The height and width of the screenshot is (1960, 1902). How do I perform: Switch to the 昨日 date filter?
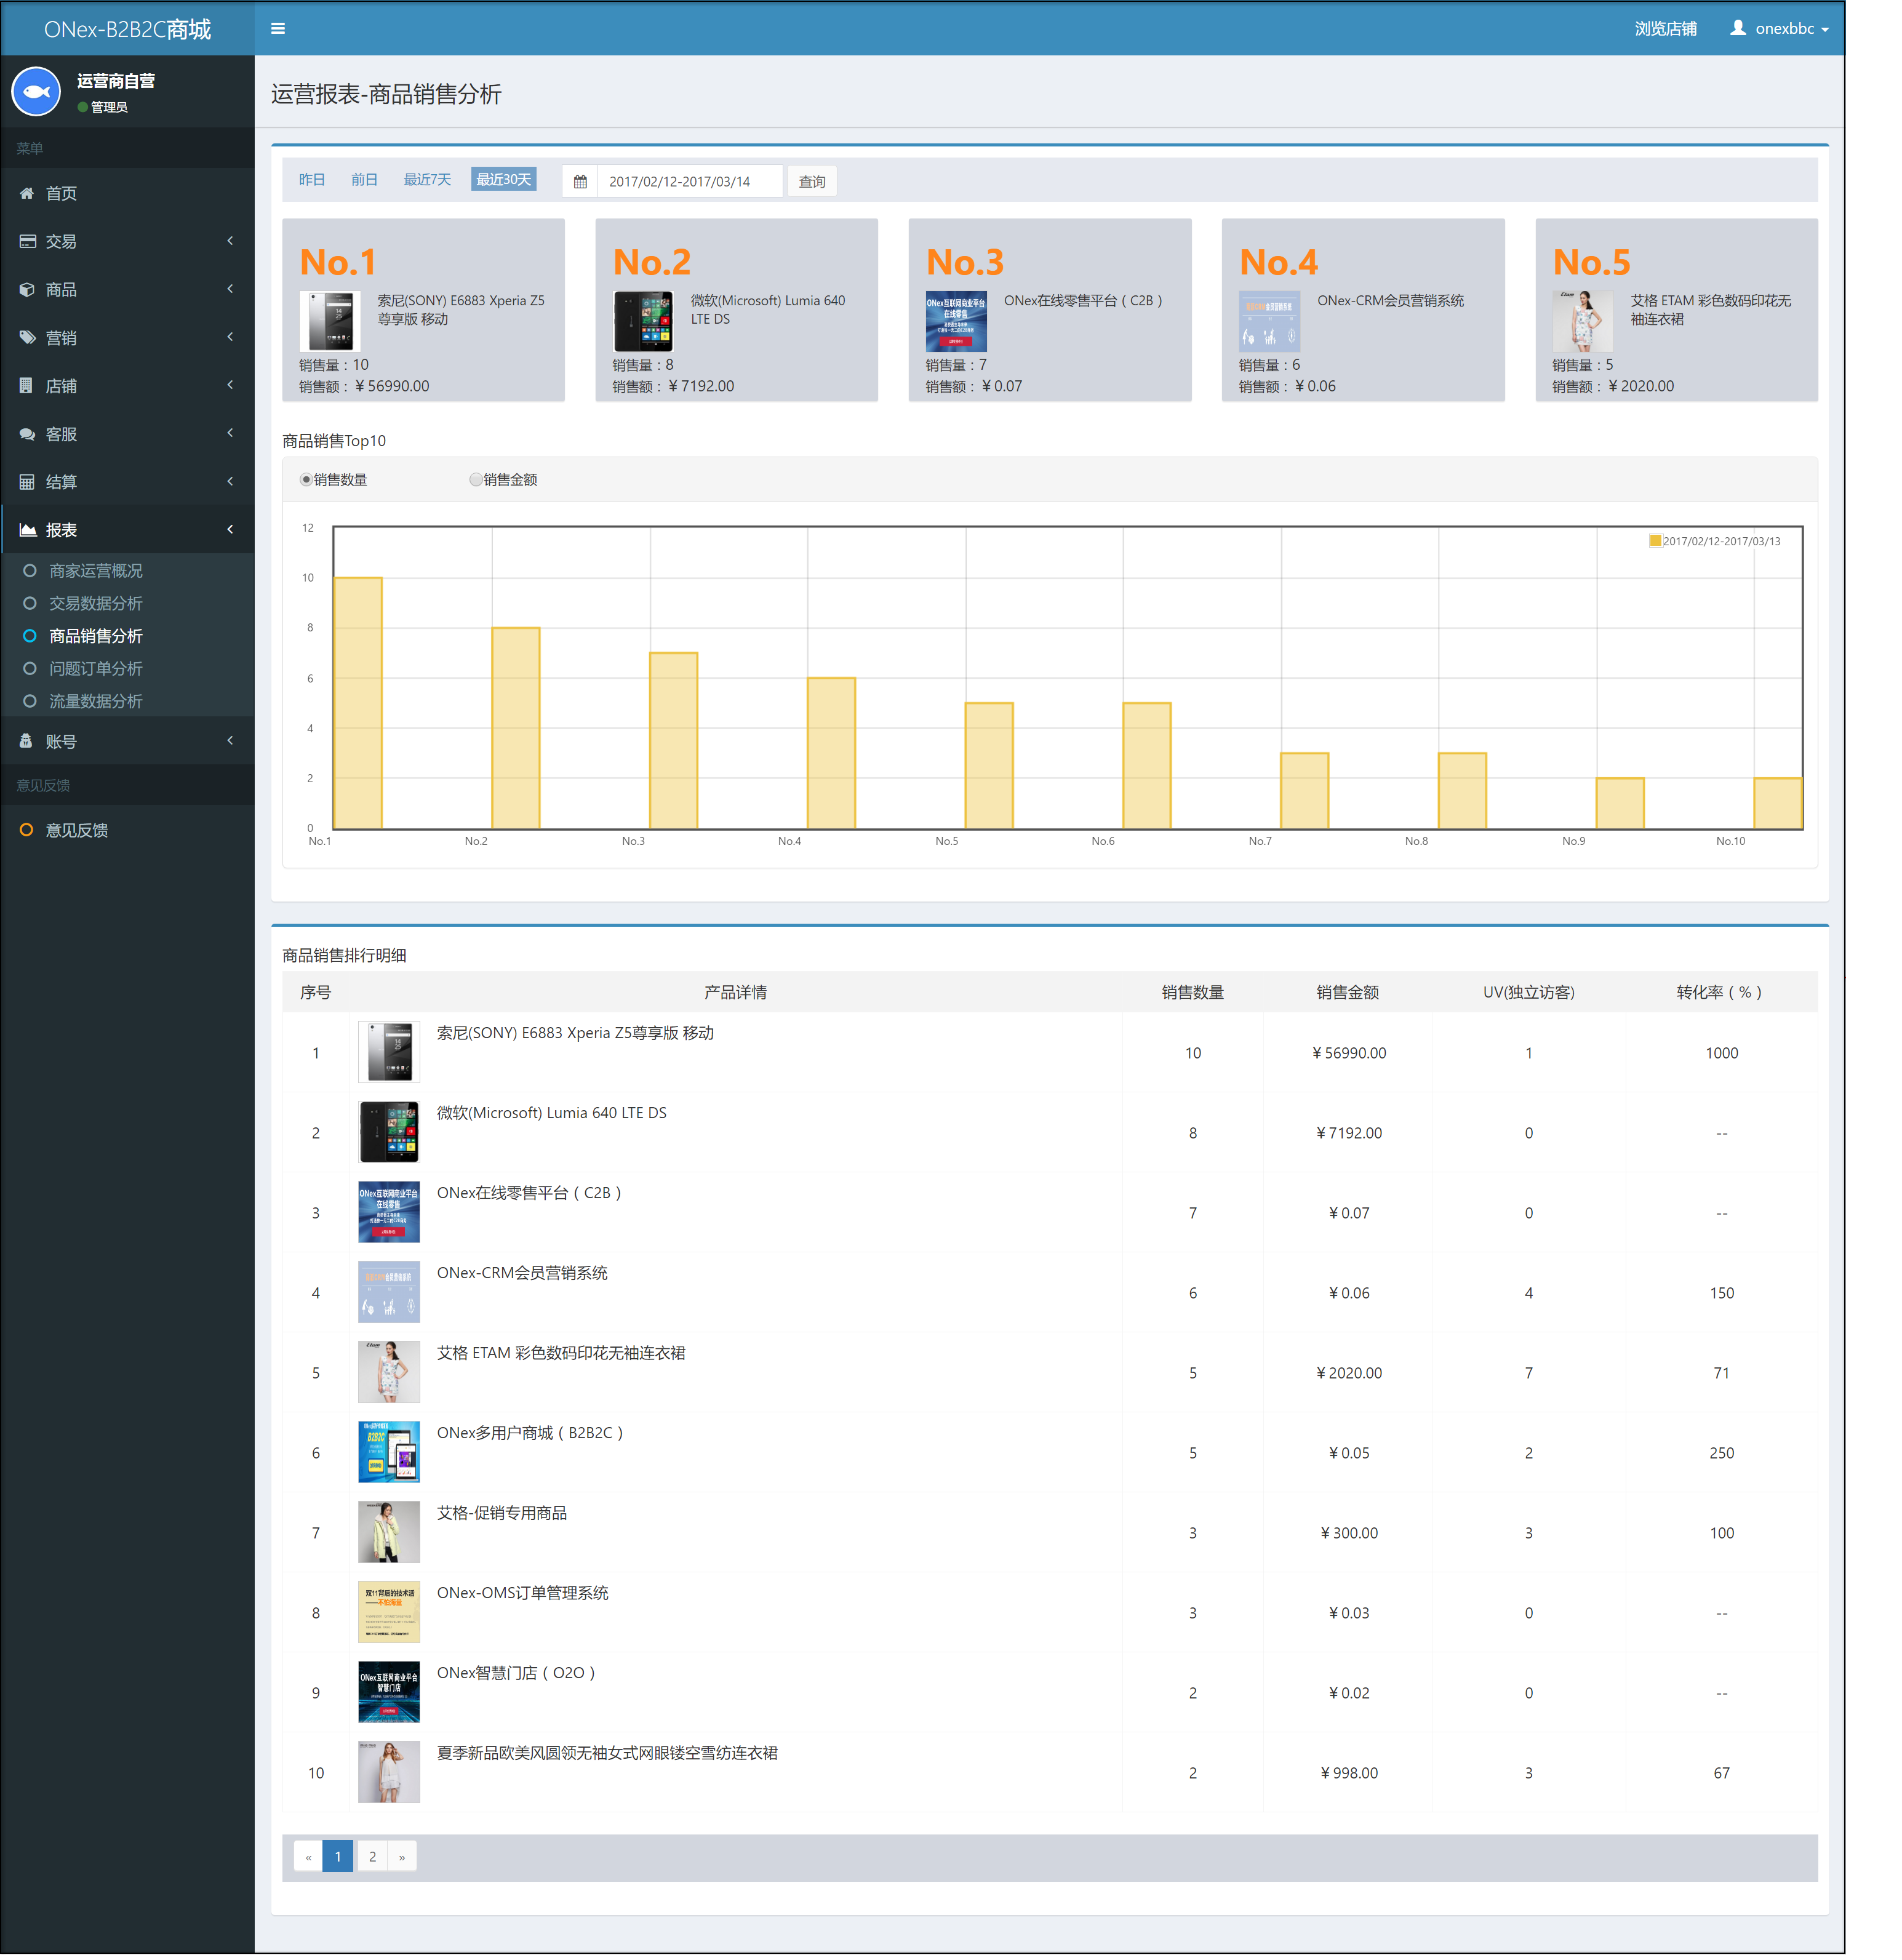tap(312, 180)
